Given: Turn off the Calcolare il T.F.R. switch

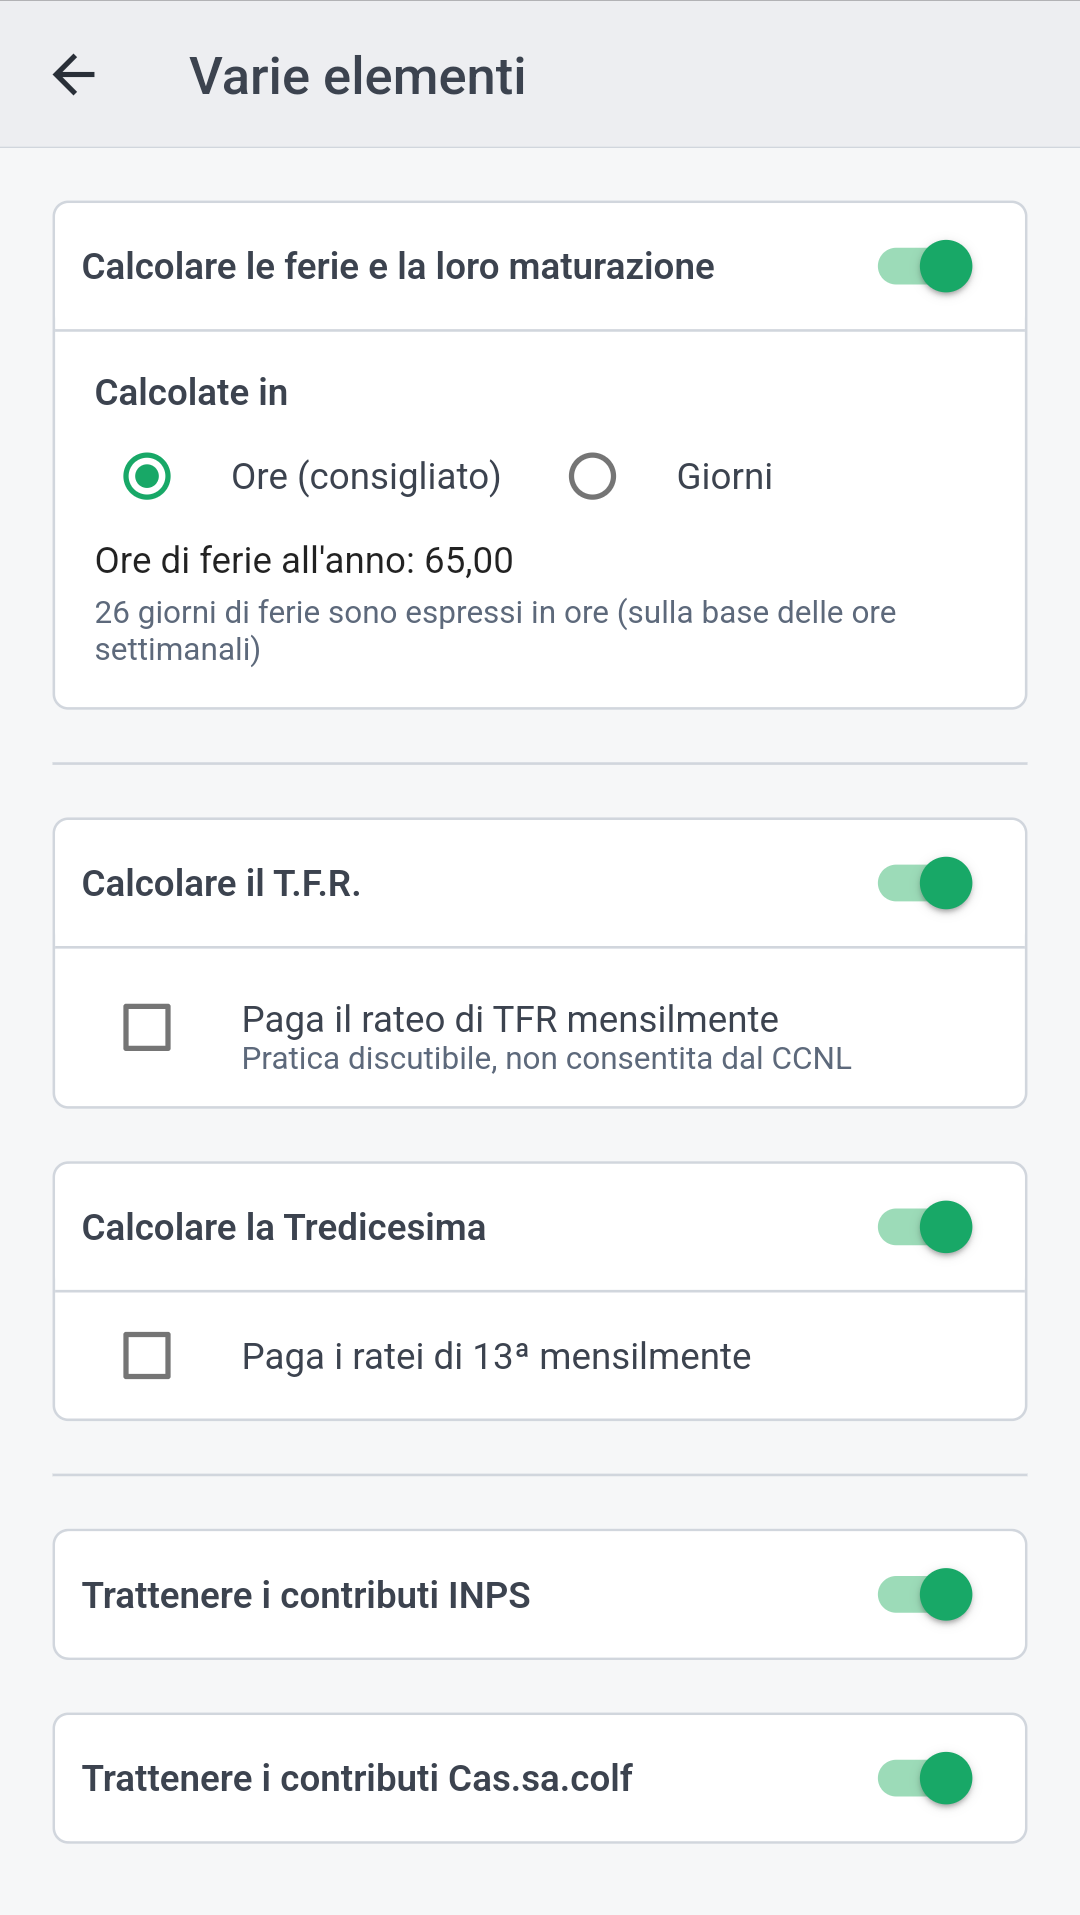Looking at the screenshot, I should point(926,884).
